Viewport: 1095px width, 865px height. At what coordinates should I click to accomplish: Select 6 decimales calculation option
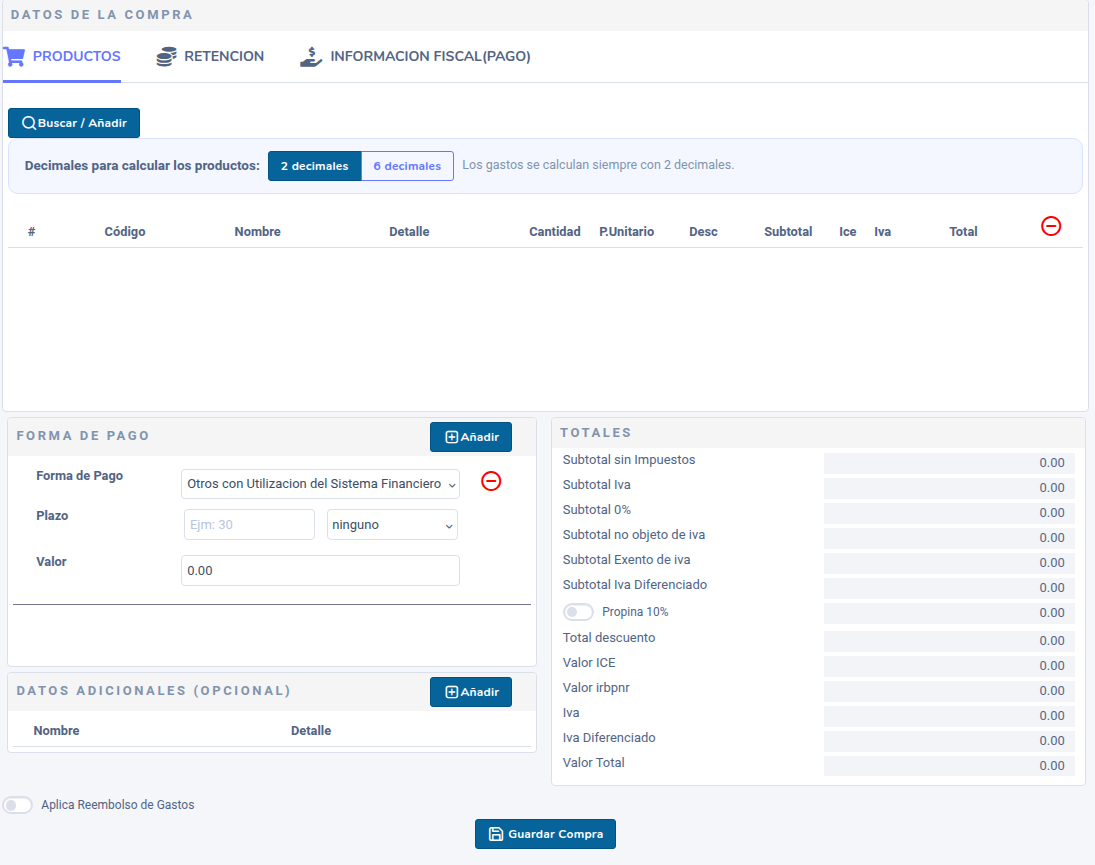click(x=407, y=166)
